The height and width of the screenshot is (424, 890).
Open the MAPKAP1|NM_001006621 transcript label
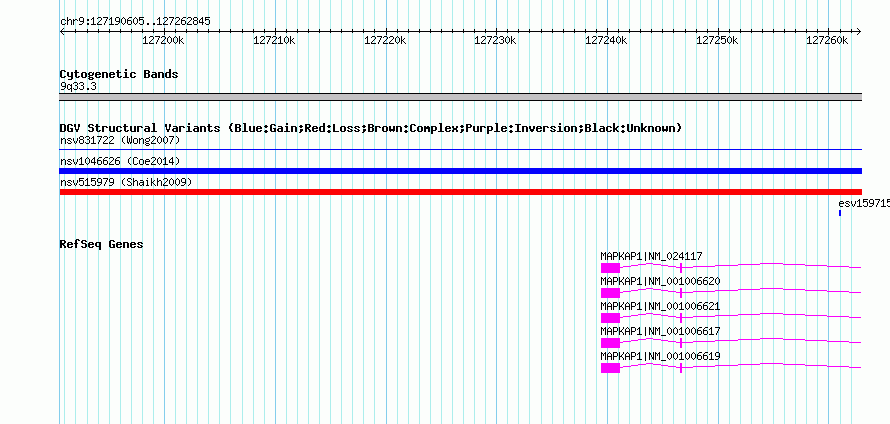point(660,307)
